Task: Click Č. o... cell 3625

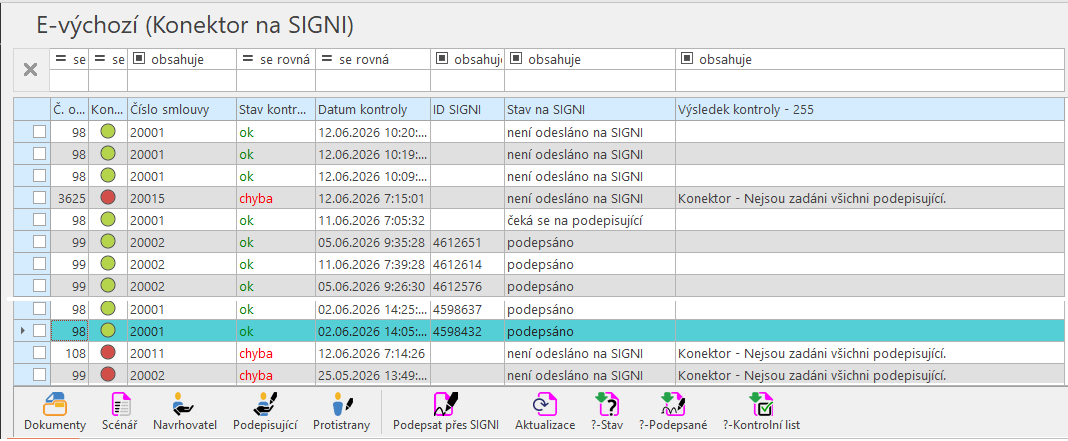Action: [69, 198]
